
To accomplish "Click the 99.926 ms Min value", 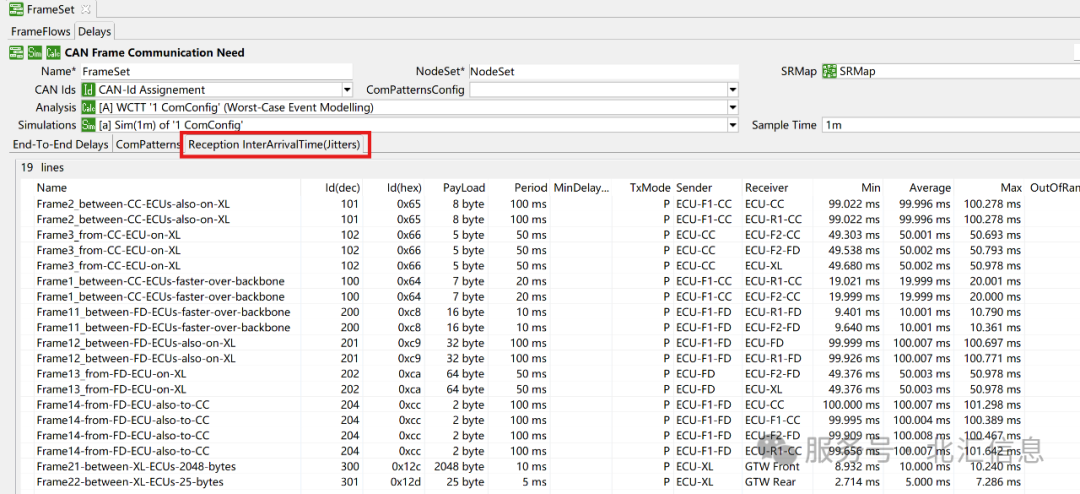I will [x=855, y=358].
